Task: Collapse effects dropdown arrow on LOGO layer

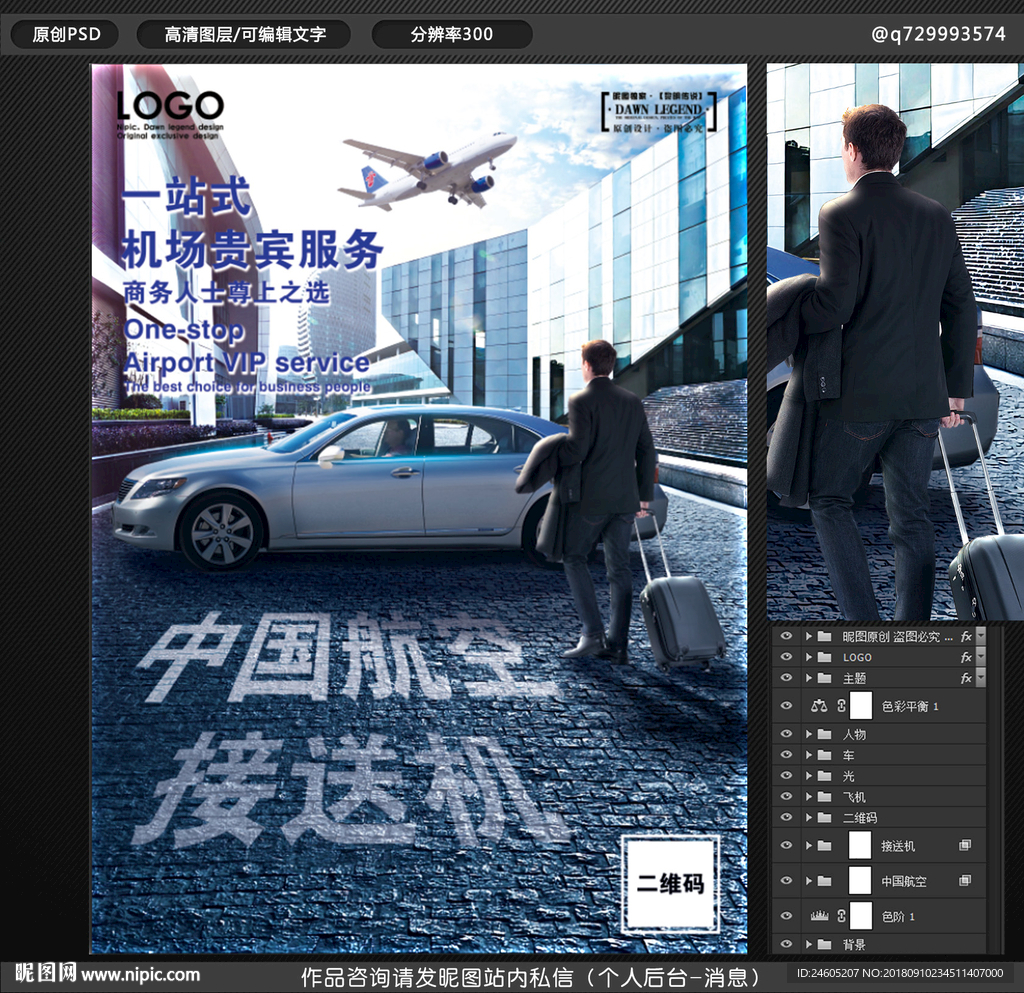Action: 981,657
